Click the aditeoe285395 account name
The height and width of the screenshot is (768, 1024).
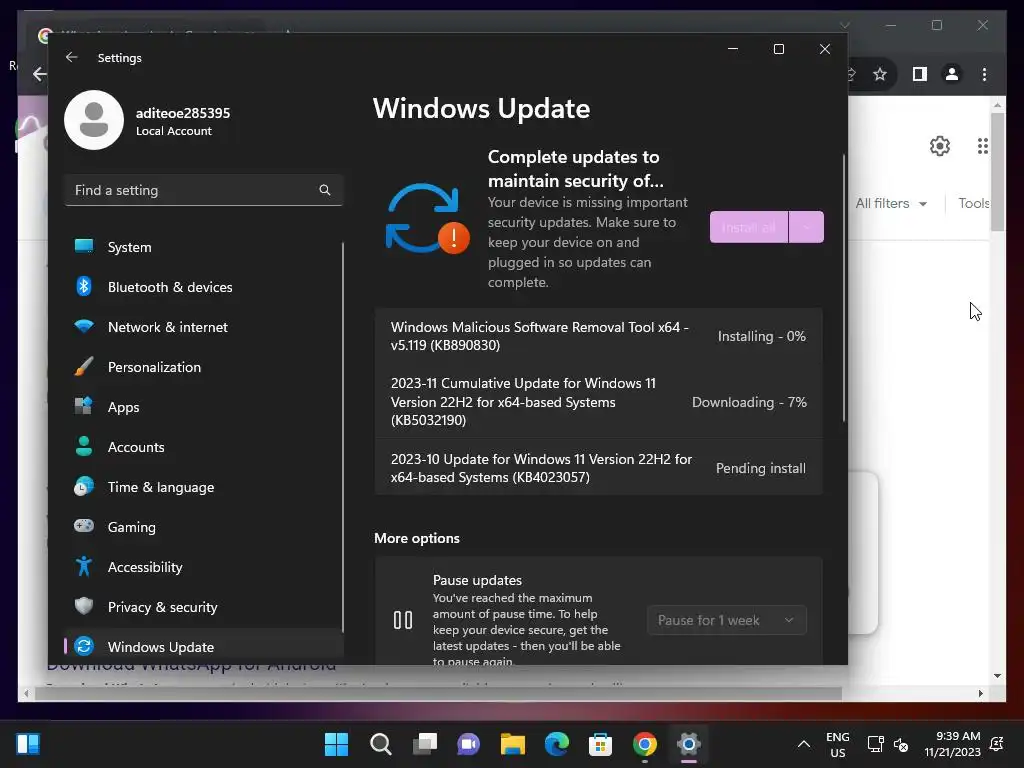coord(183,113)
